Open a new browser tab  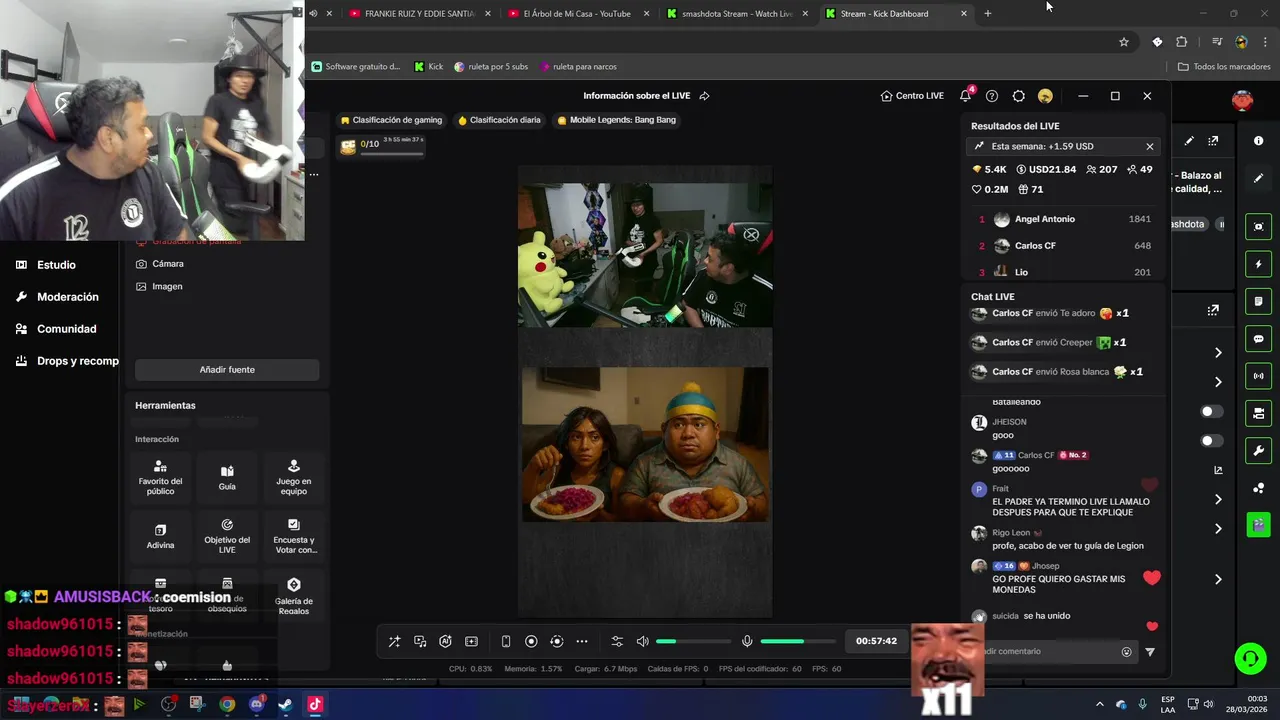[988, 14]
